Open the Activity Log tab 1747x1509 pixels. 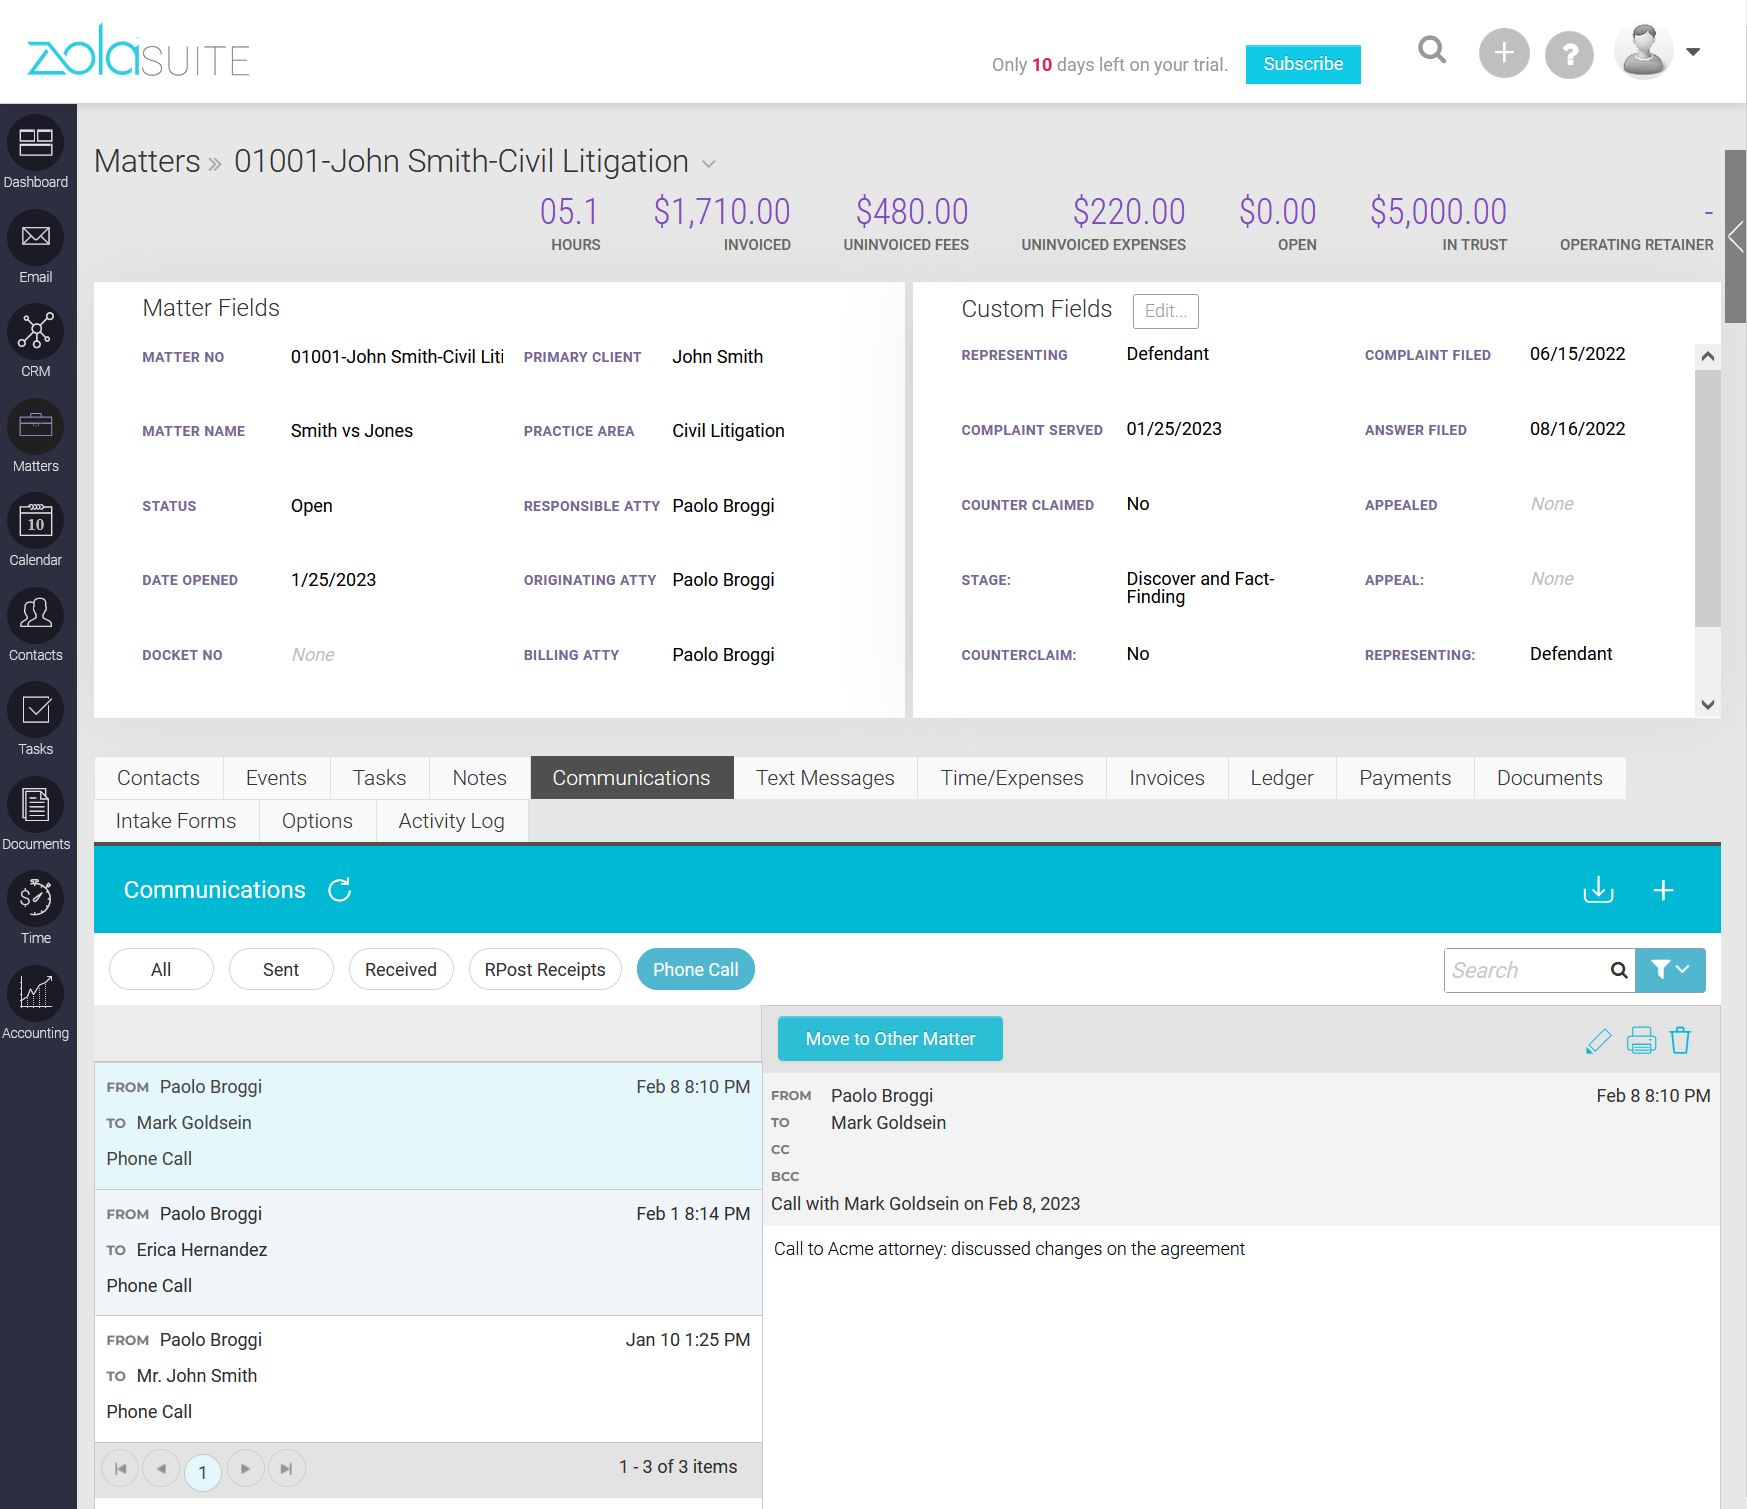(451, 821)
